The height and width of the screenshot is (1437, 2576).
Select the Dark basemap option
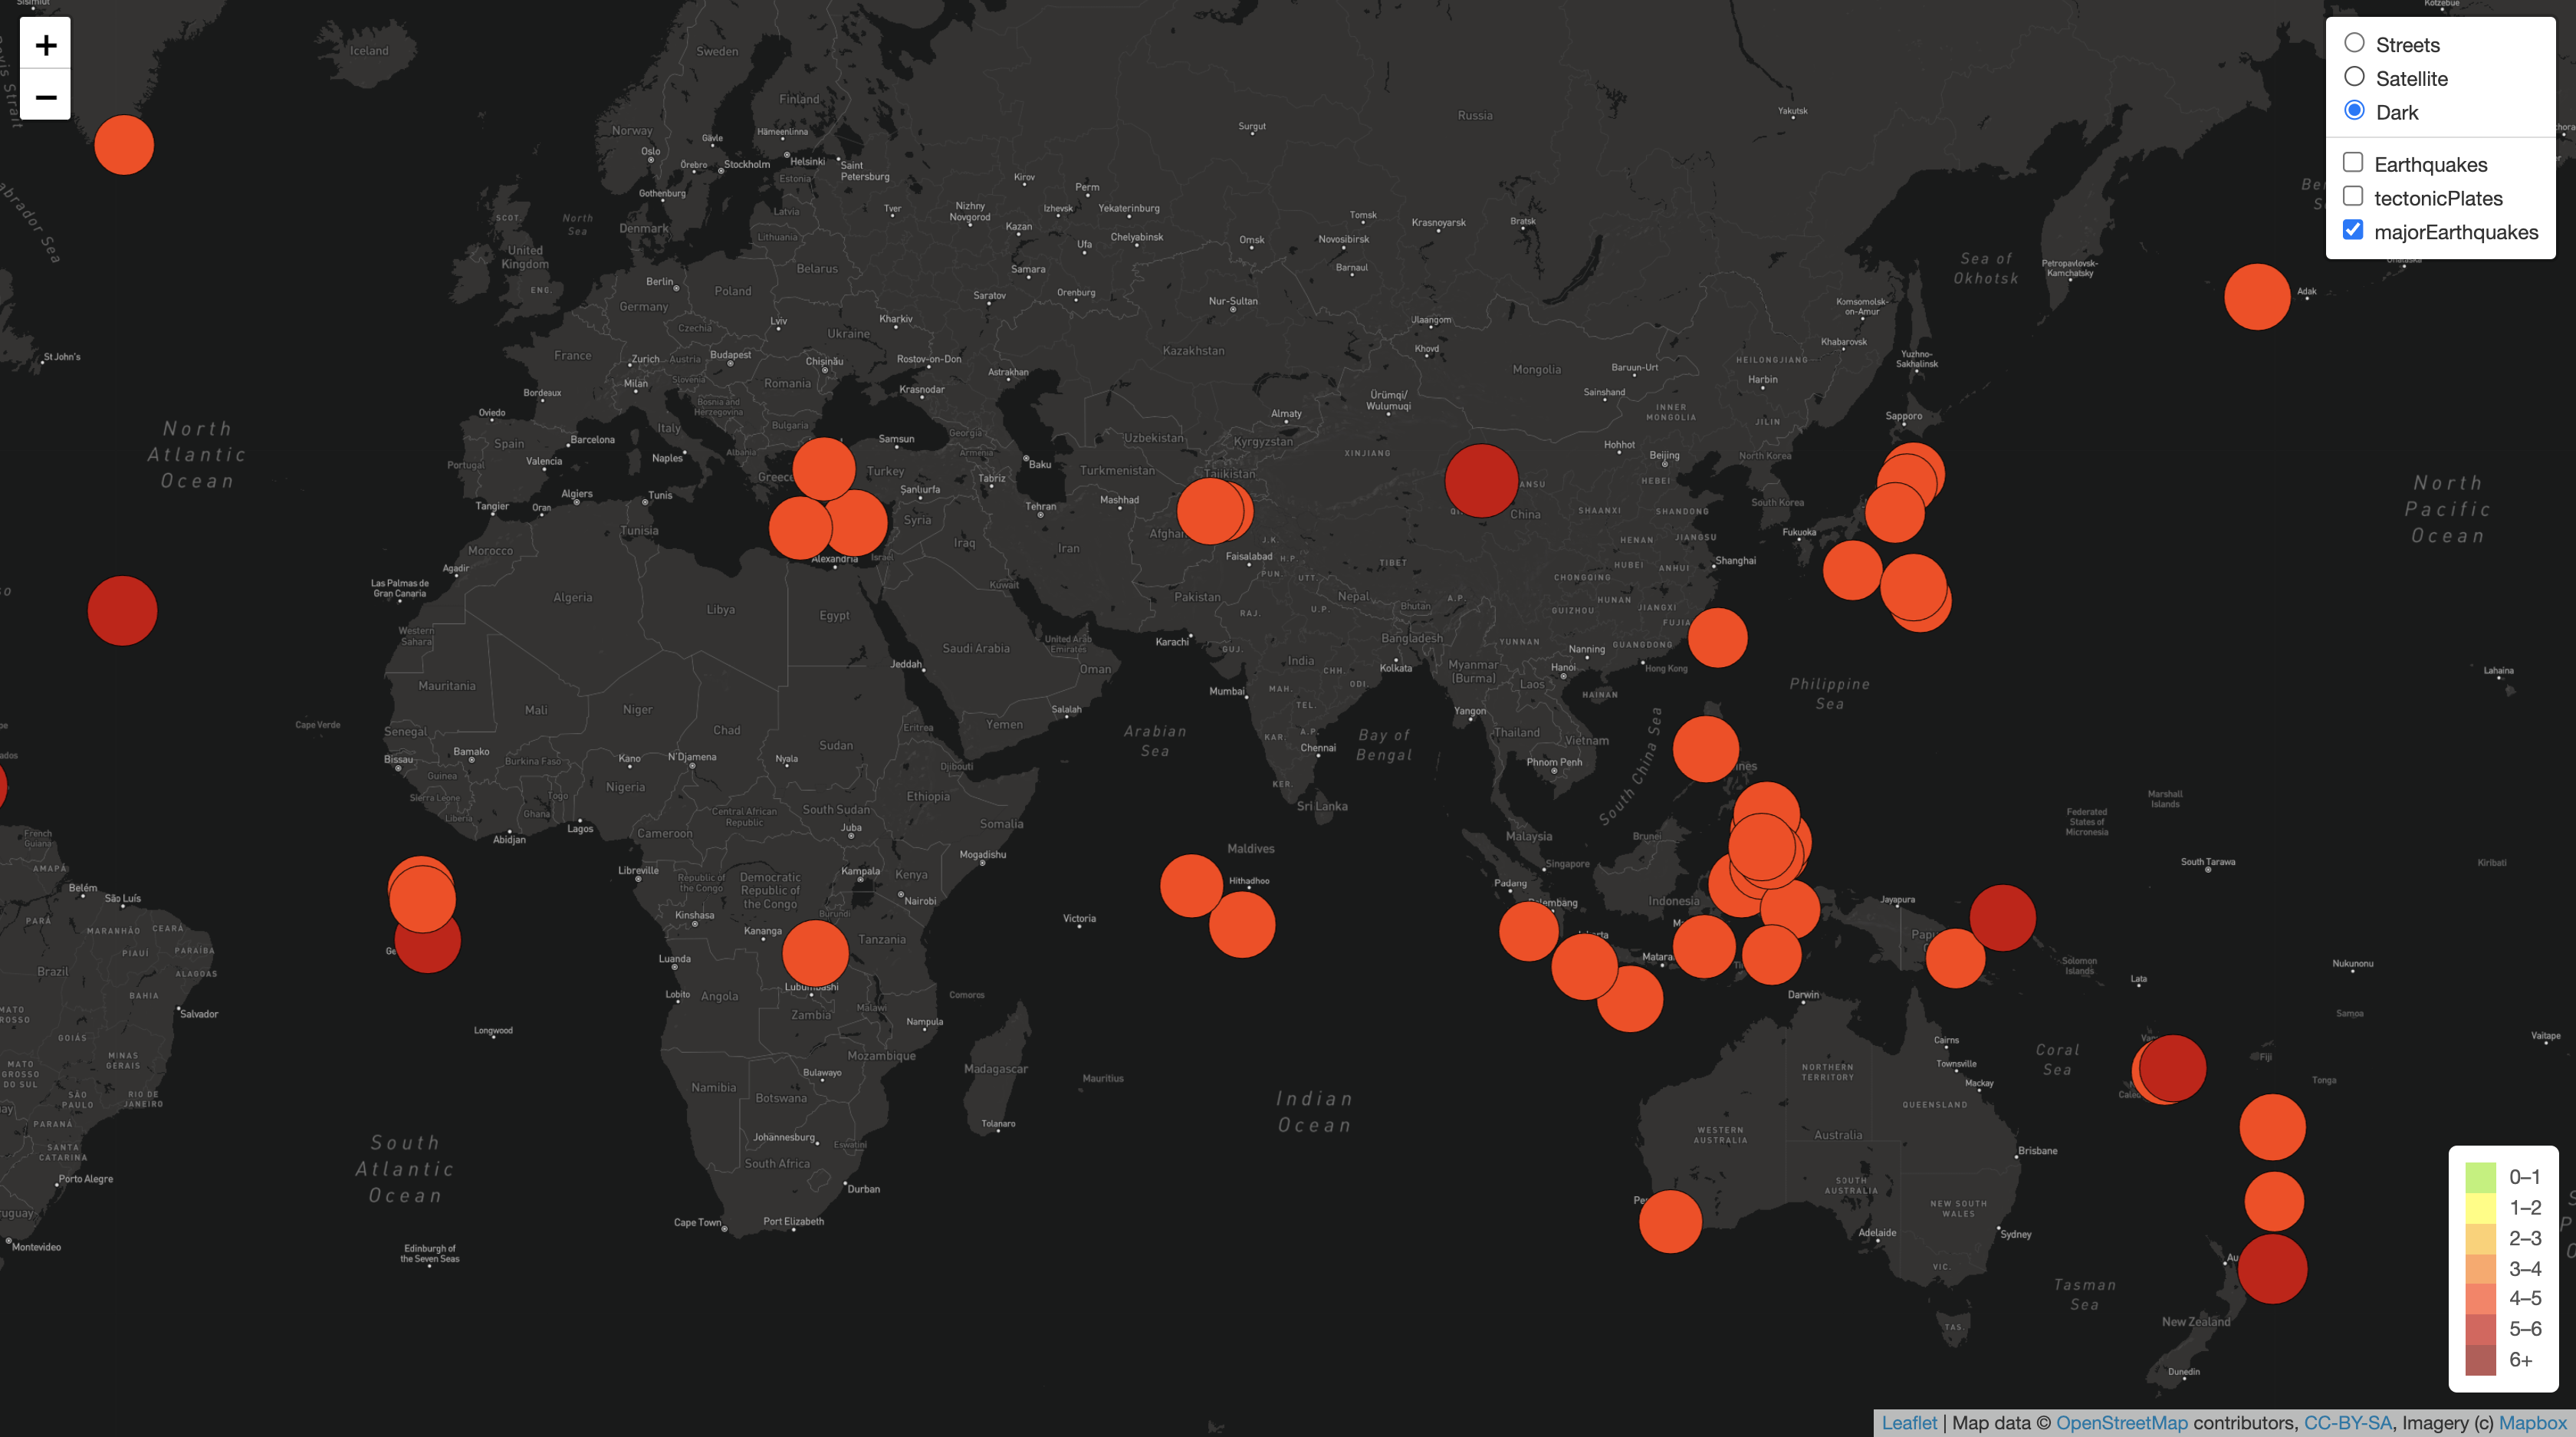click(x=2355, y=111)
